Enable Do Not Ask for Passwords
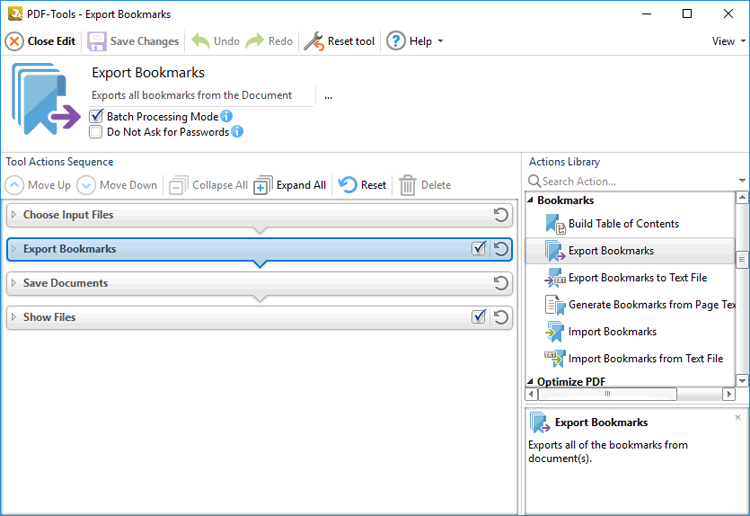 [96, 132]
